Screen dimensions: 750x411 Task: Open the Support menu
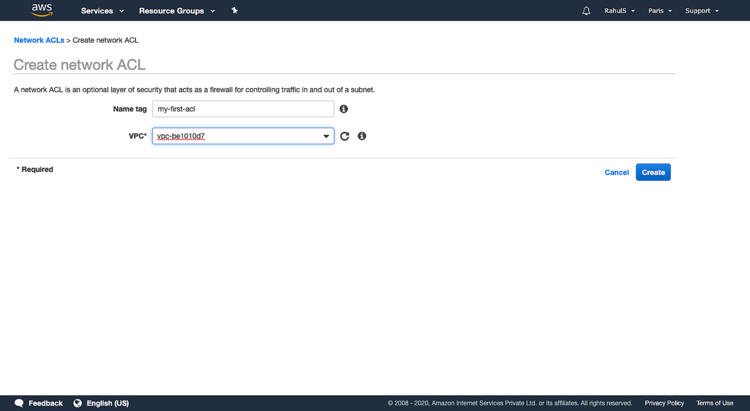point(701,11)
